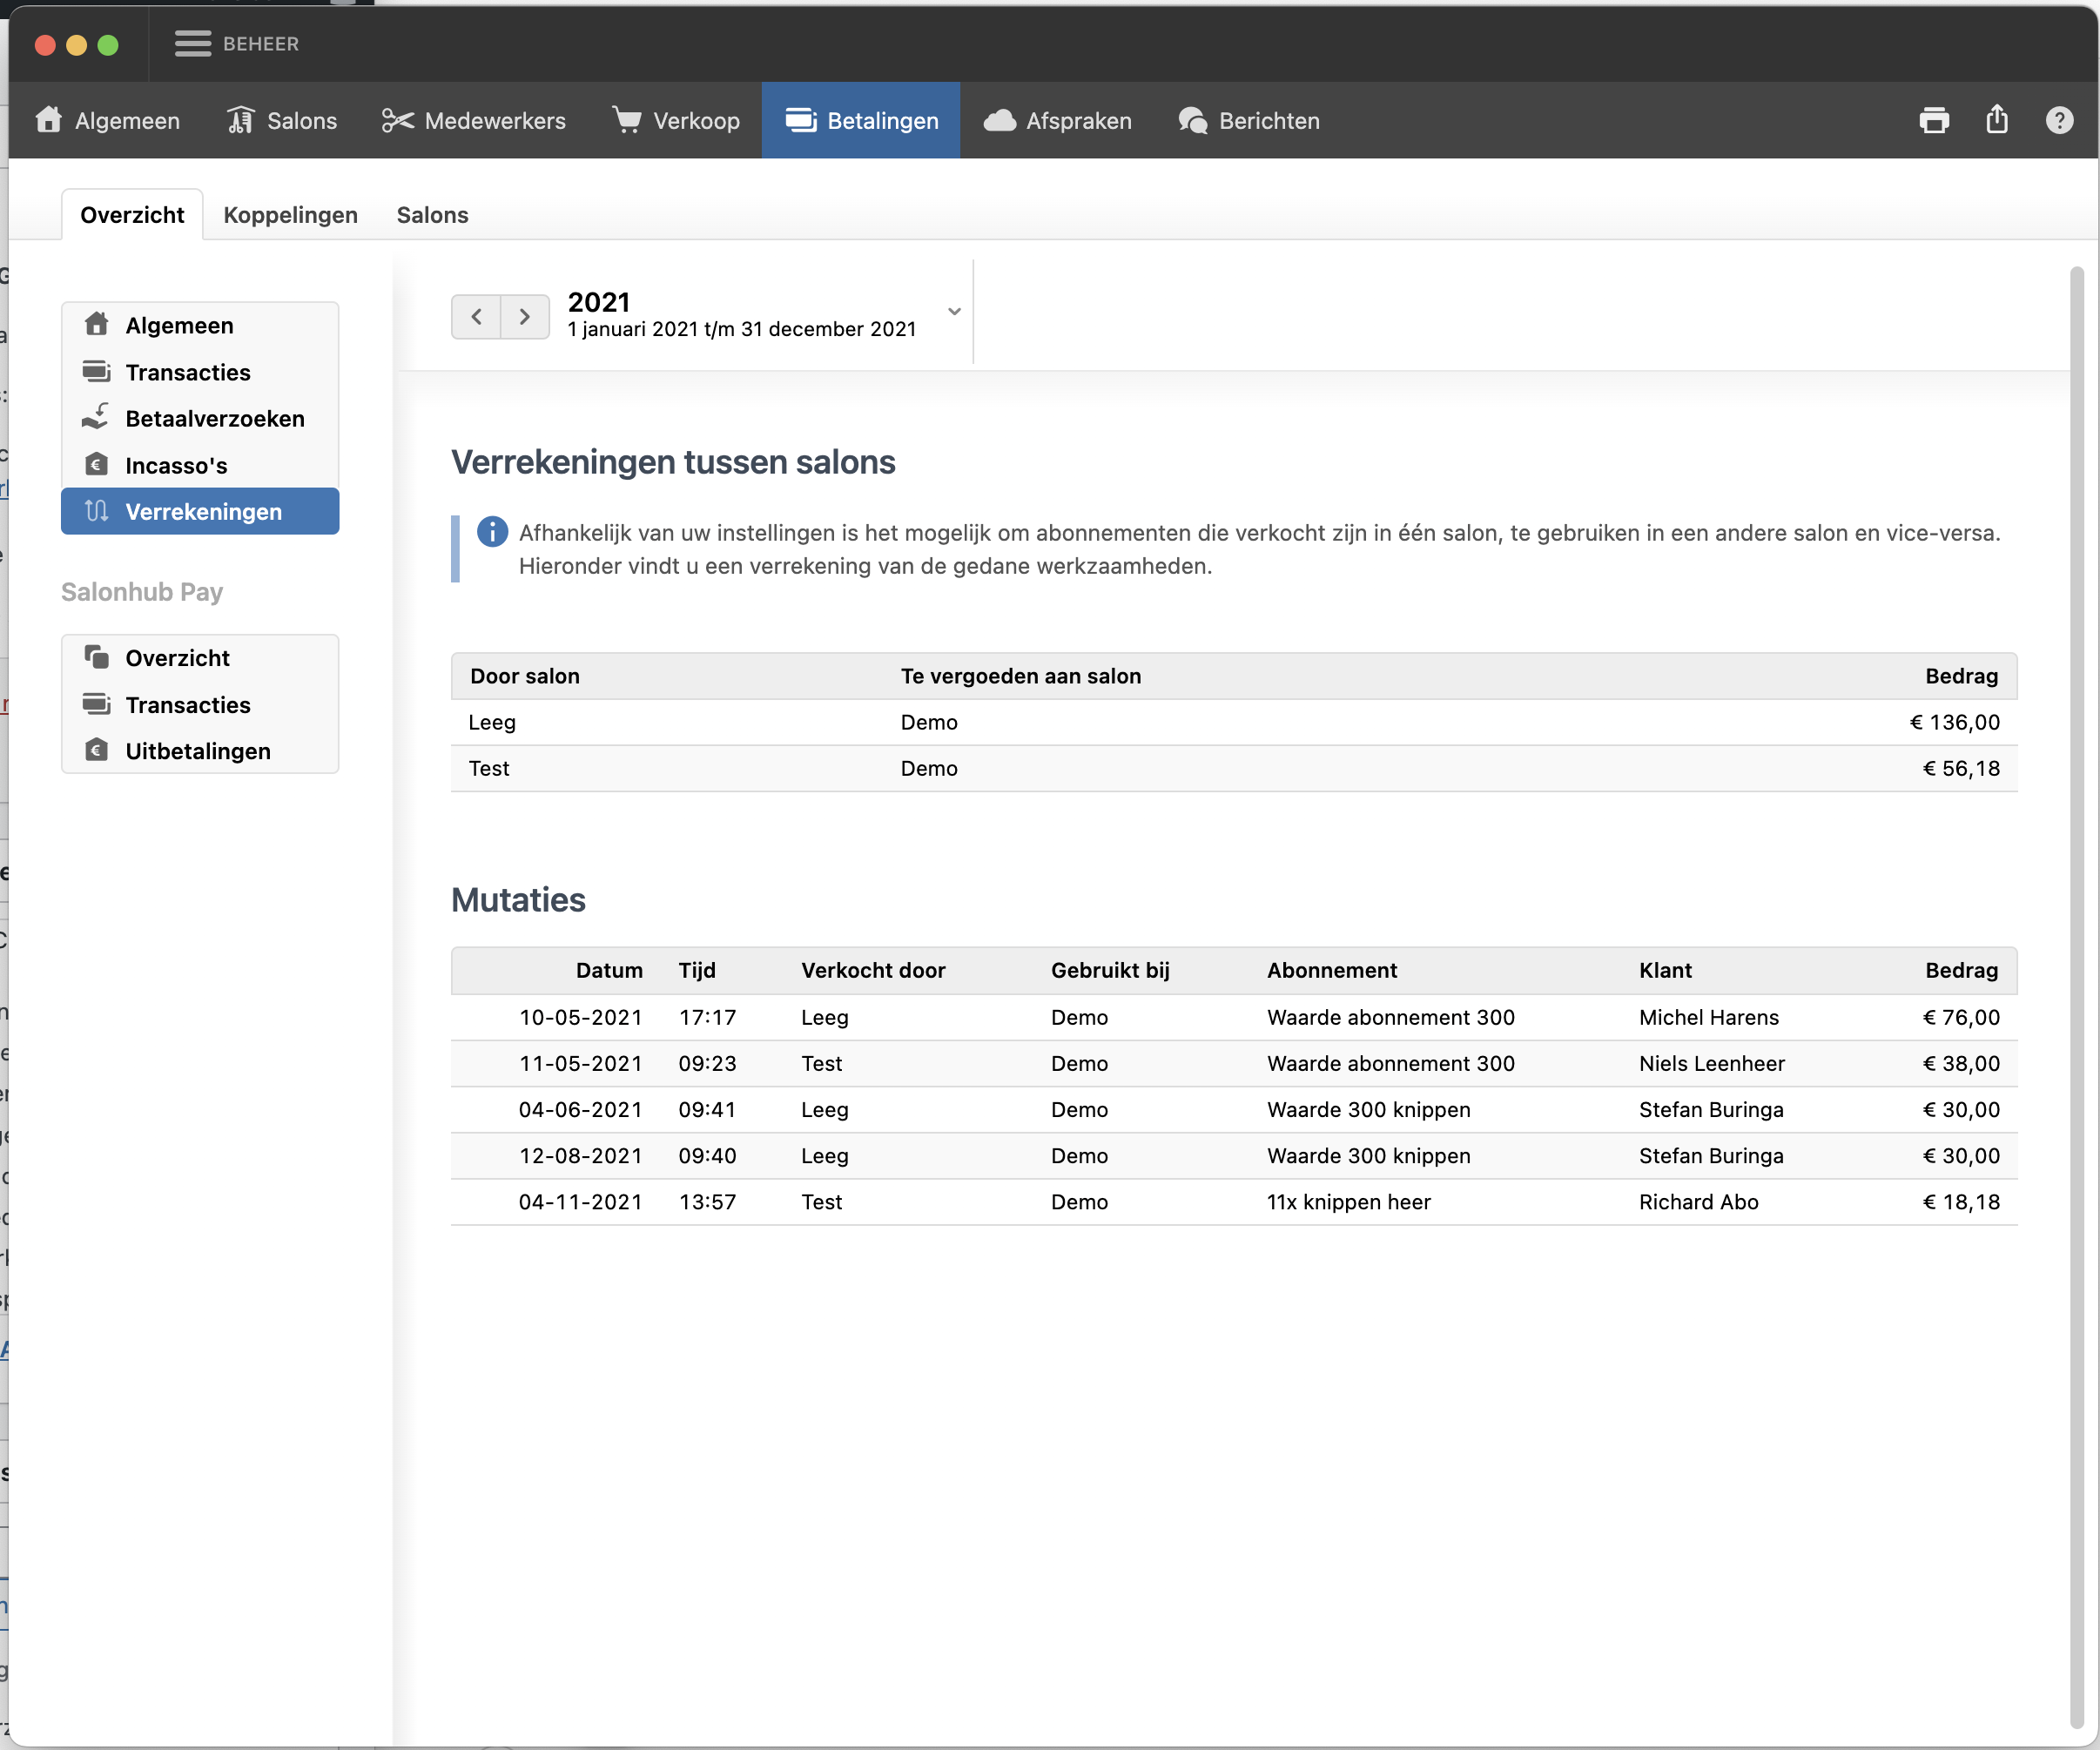Expand the 2021 period dropdown
This screenshot has width=2100, height=1750.
[954, 312]
